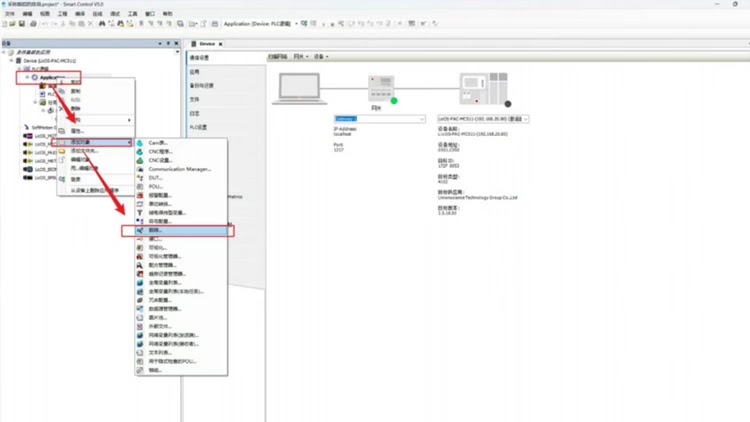The image size is (750, 422).
Task: Select the DUT object option
Action: tap(155, 178)
